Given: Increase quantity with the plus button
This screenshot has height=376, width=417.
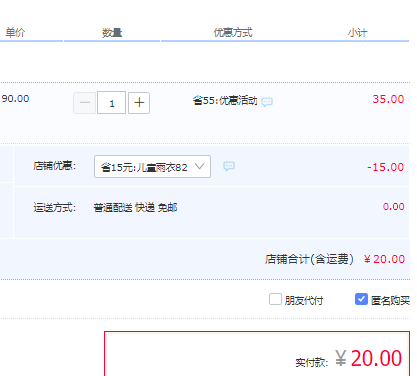Looking at the screenshot, I should (139, 103).
